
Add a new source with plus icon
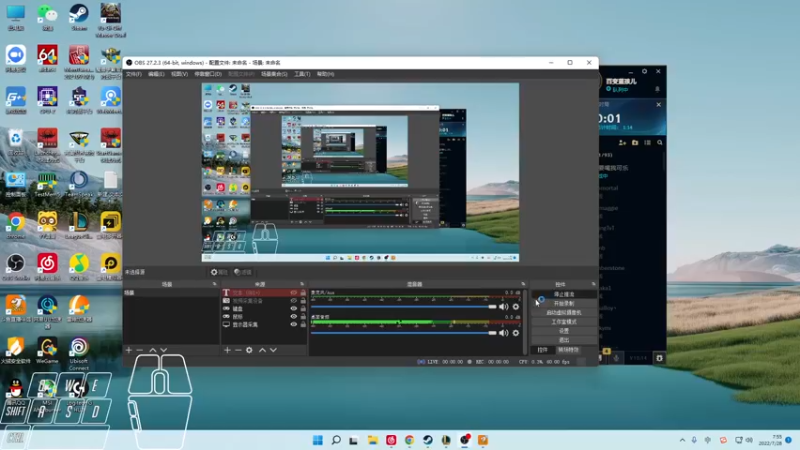coord(227,350)
